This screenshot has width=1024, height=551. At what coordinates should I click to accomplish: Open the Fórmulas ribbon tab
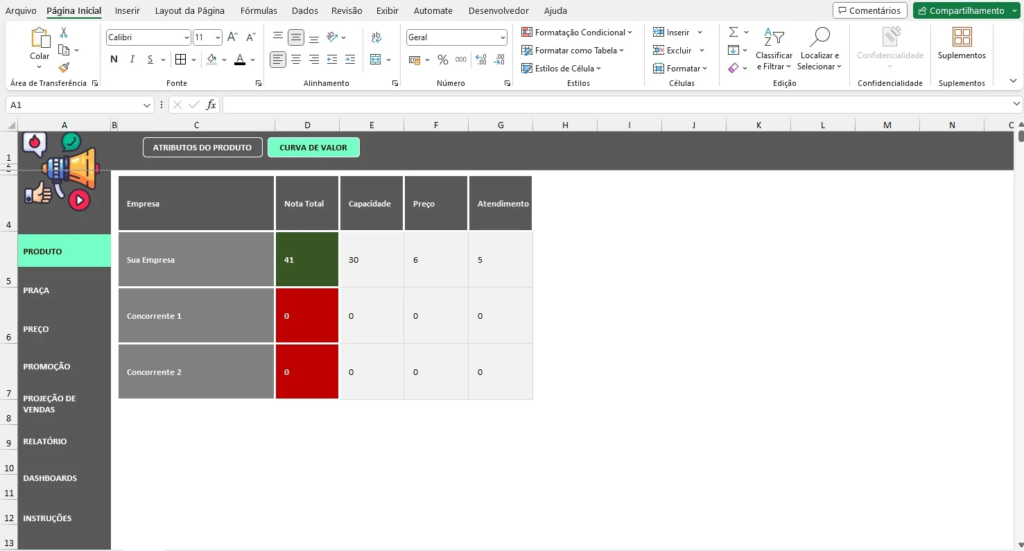pos(258,10)
